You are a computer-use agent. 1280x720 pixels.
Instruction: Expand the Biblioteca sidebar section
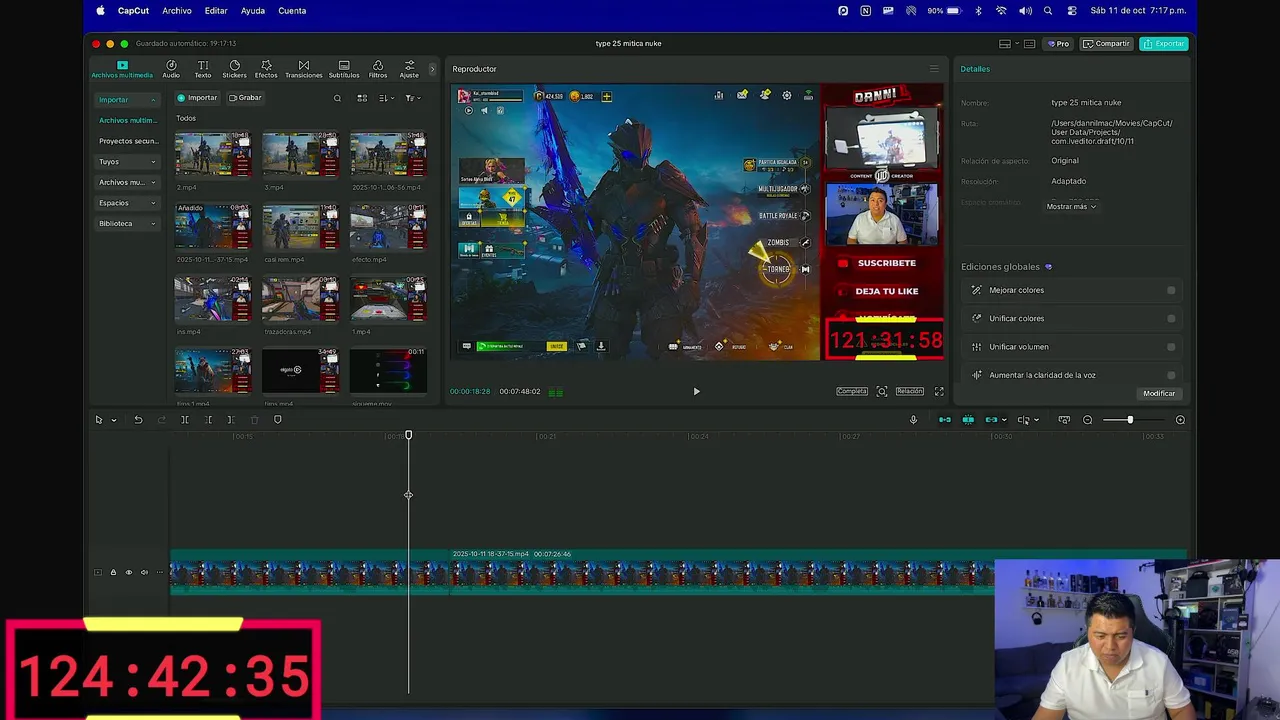click(126, 223)
